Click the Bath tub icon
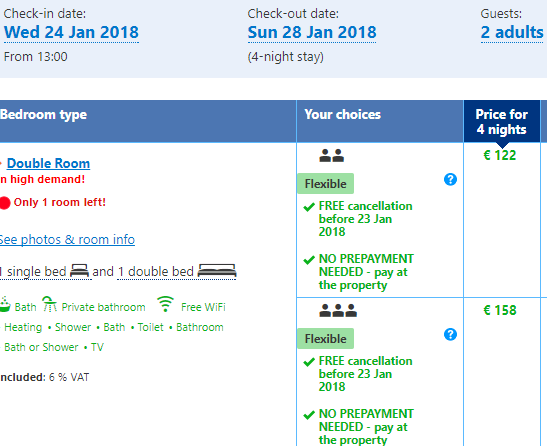The height and width of the screenshot is (446, 547). (5, 304)
